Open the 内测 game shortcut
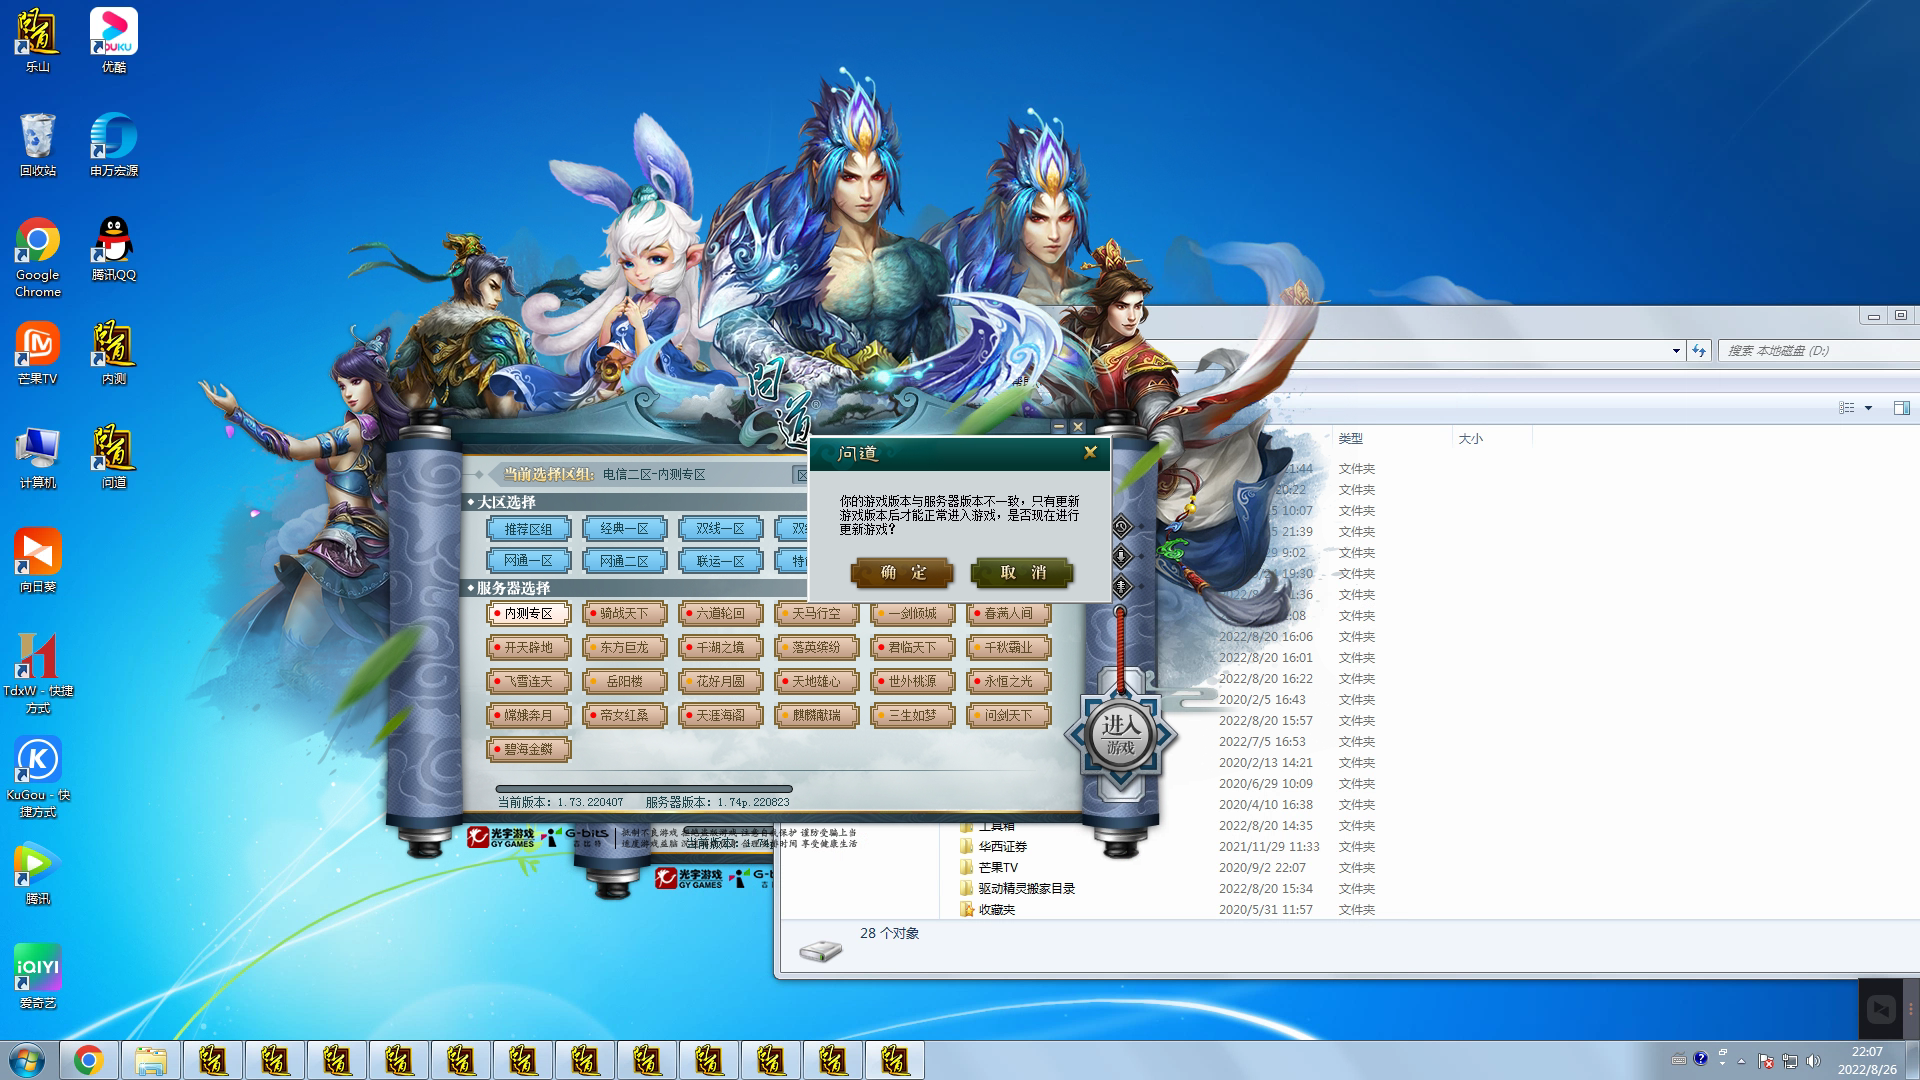 (x=114, y=353)
